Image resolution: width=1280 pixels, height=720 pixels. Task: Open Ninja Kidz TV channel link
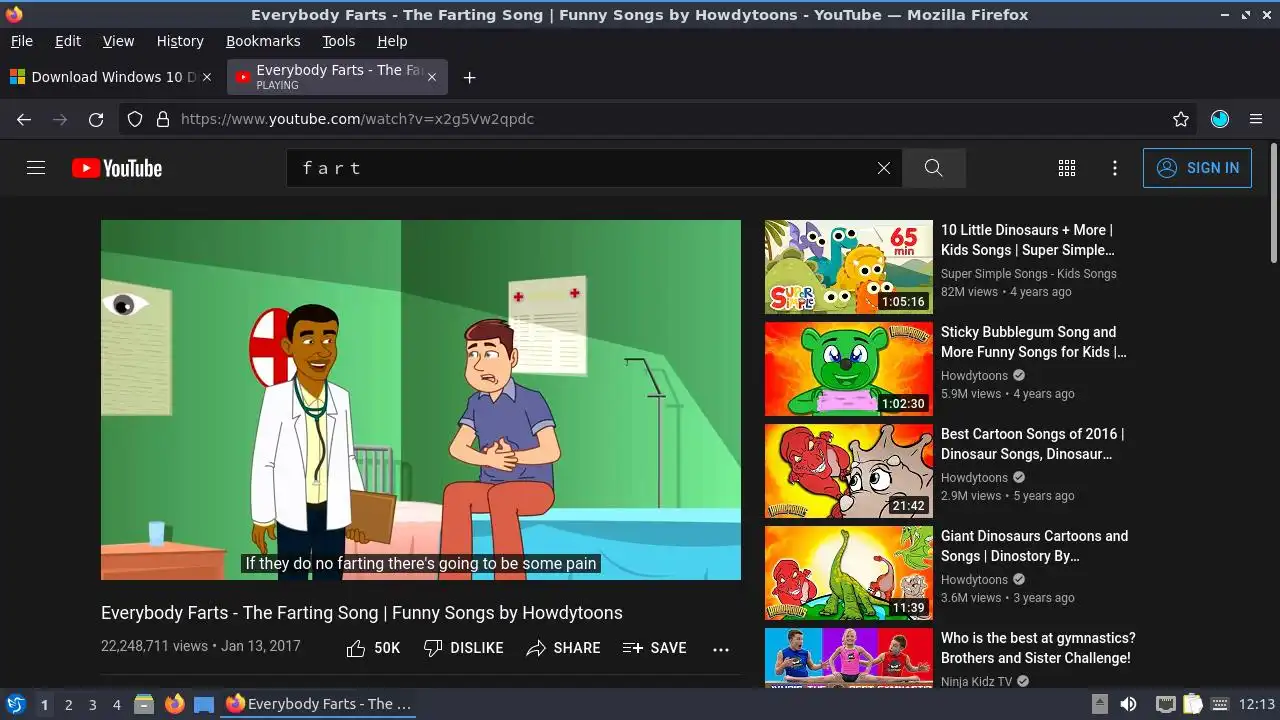click(977, 682)
